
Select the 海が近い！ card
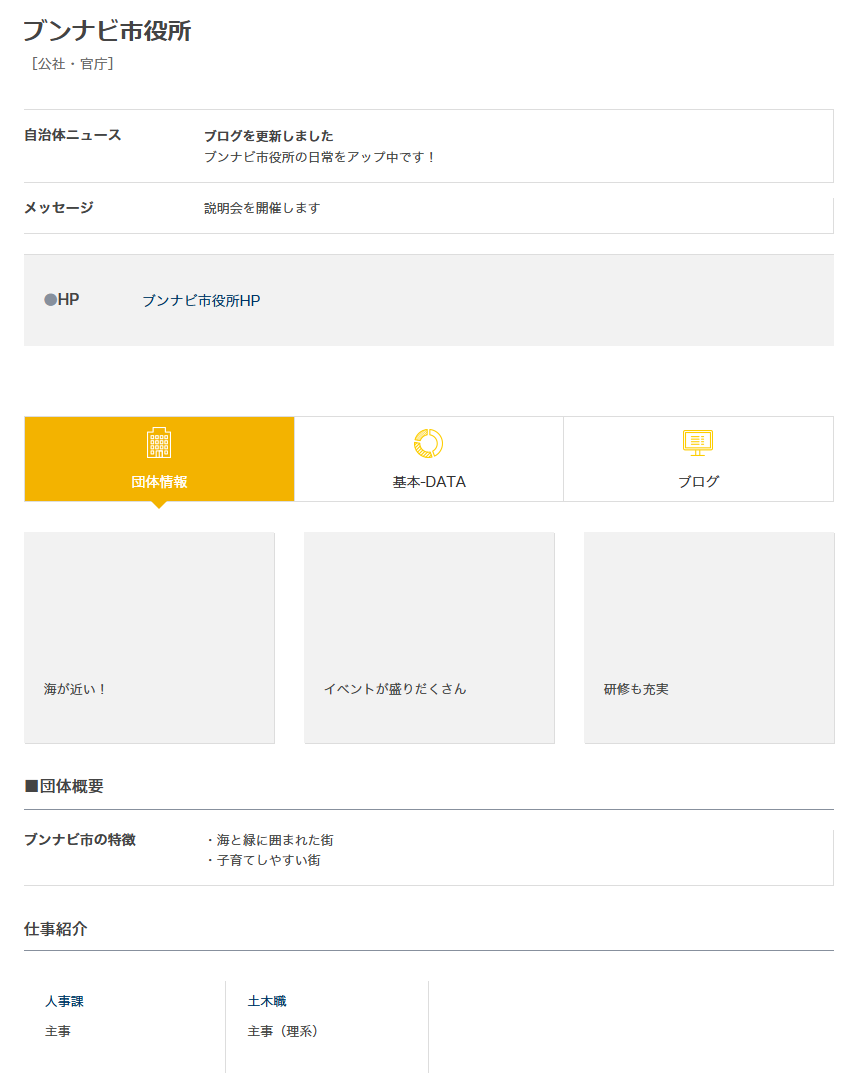(x=149, y=637)
